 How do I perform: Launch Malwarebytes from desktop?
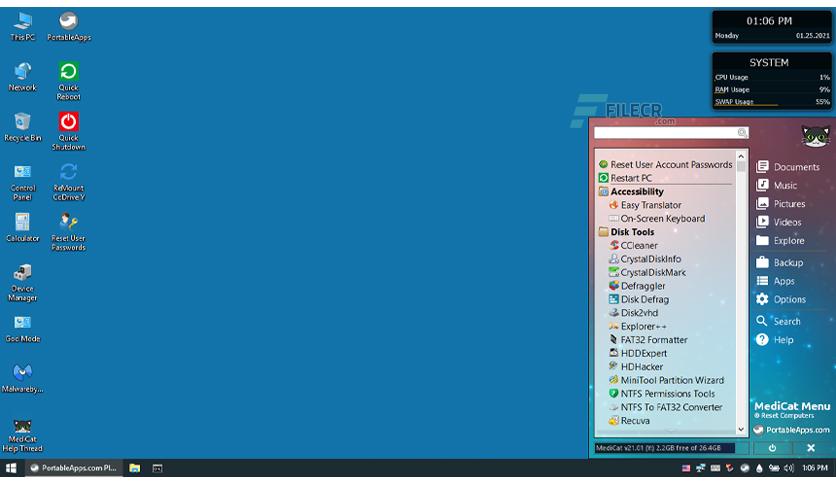pyautogui.click(x=22, y=378)
